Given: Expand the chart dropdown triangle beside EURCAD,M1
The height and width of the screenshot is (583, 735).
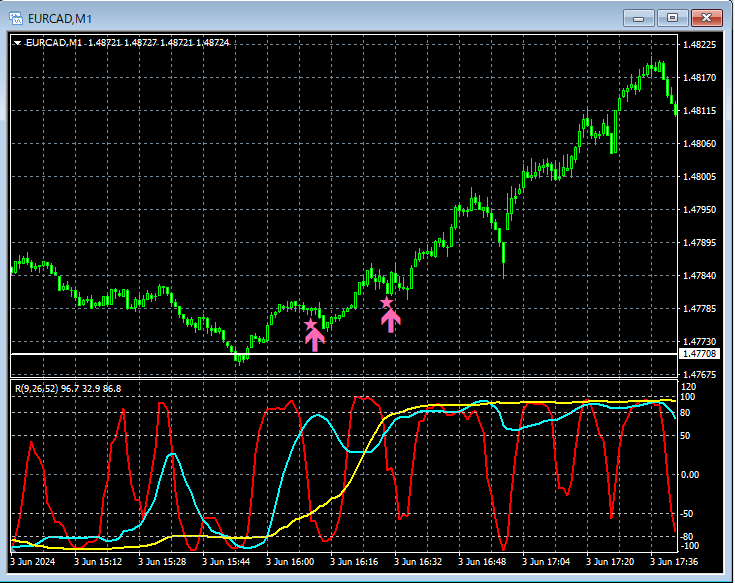Looking at the screenshot, I should [18, 43].
